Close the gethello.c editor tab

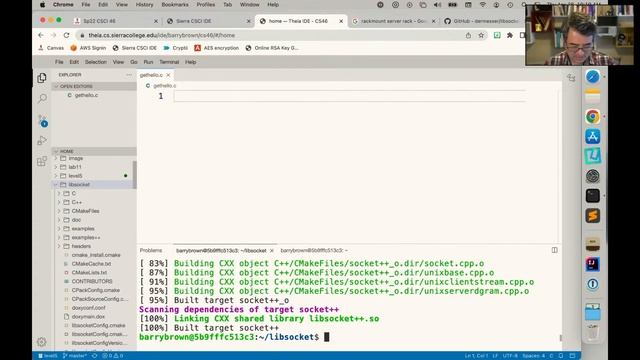pos(168,75)
